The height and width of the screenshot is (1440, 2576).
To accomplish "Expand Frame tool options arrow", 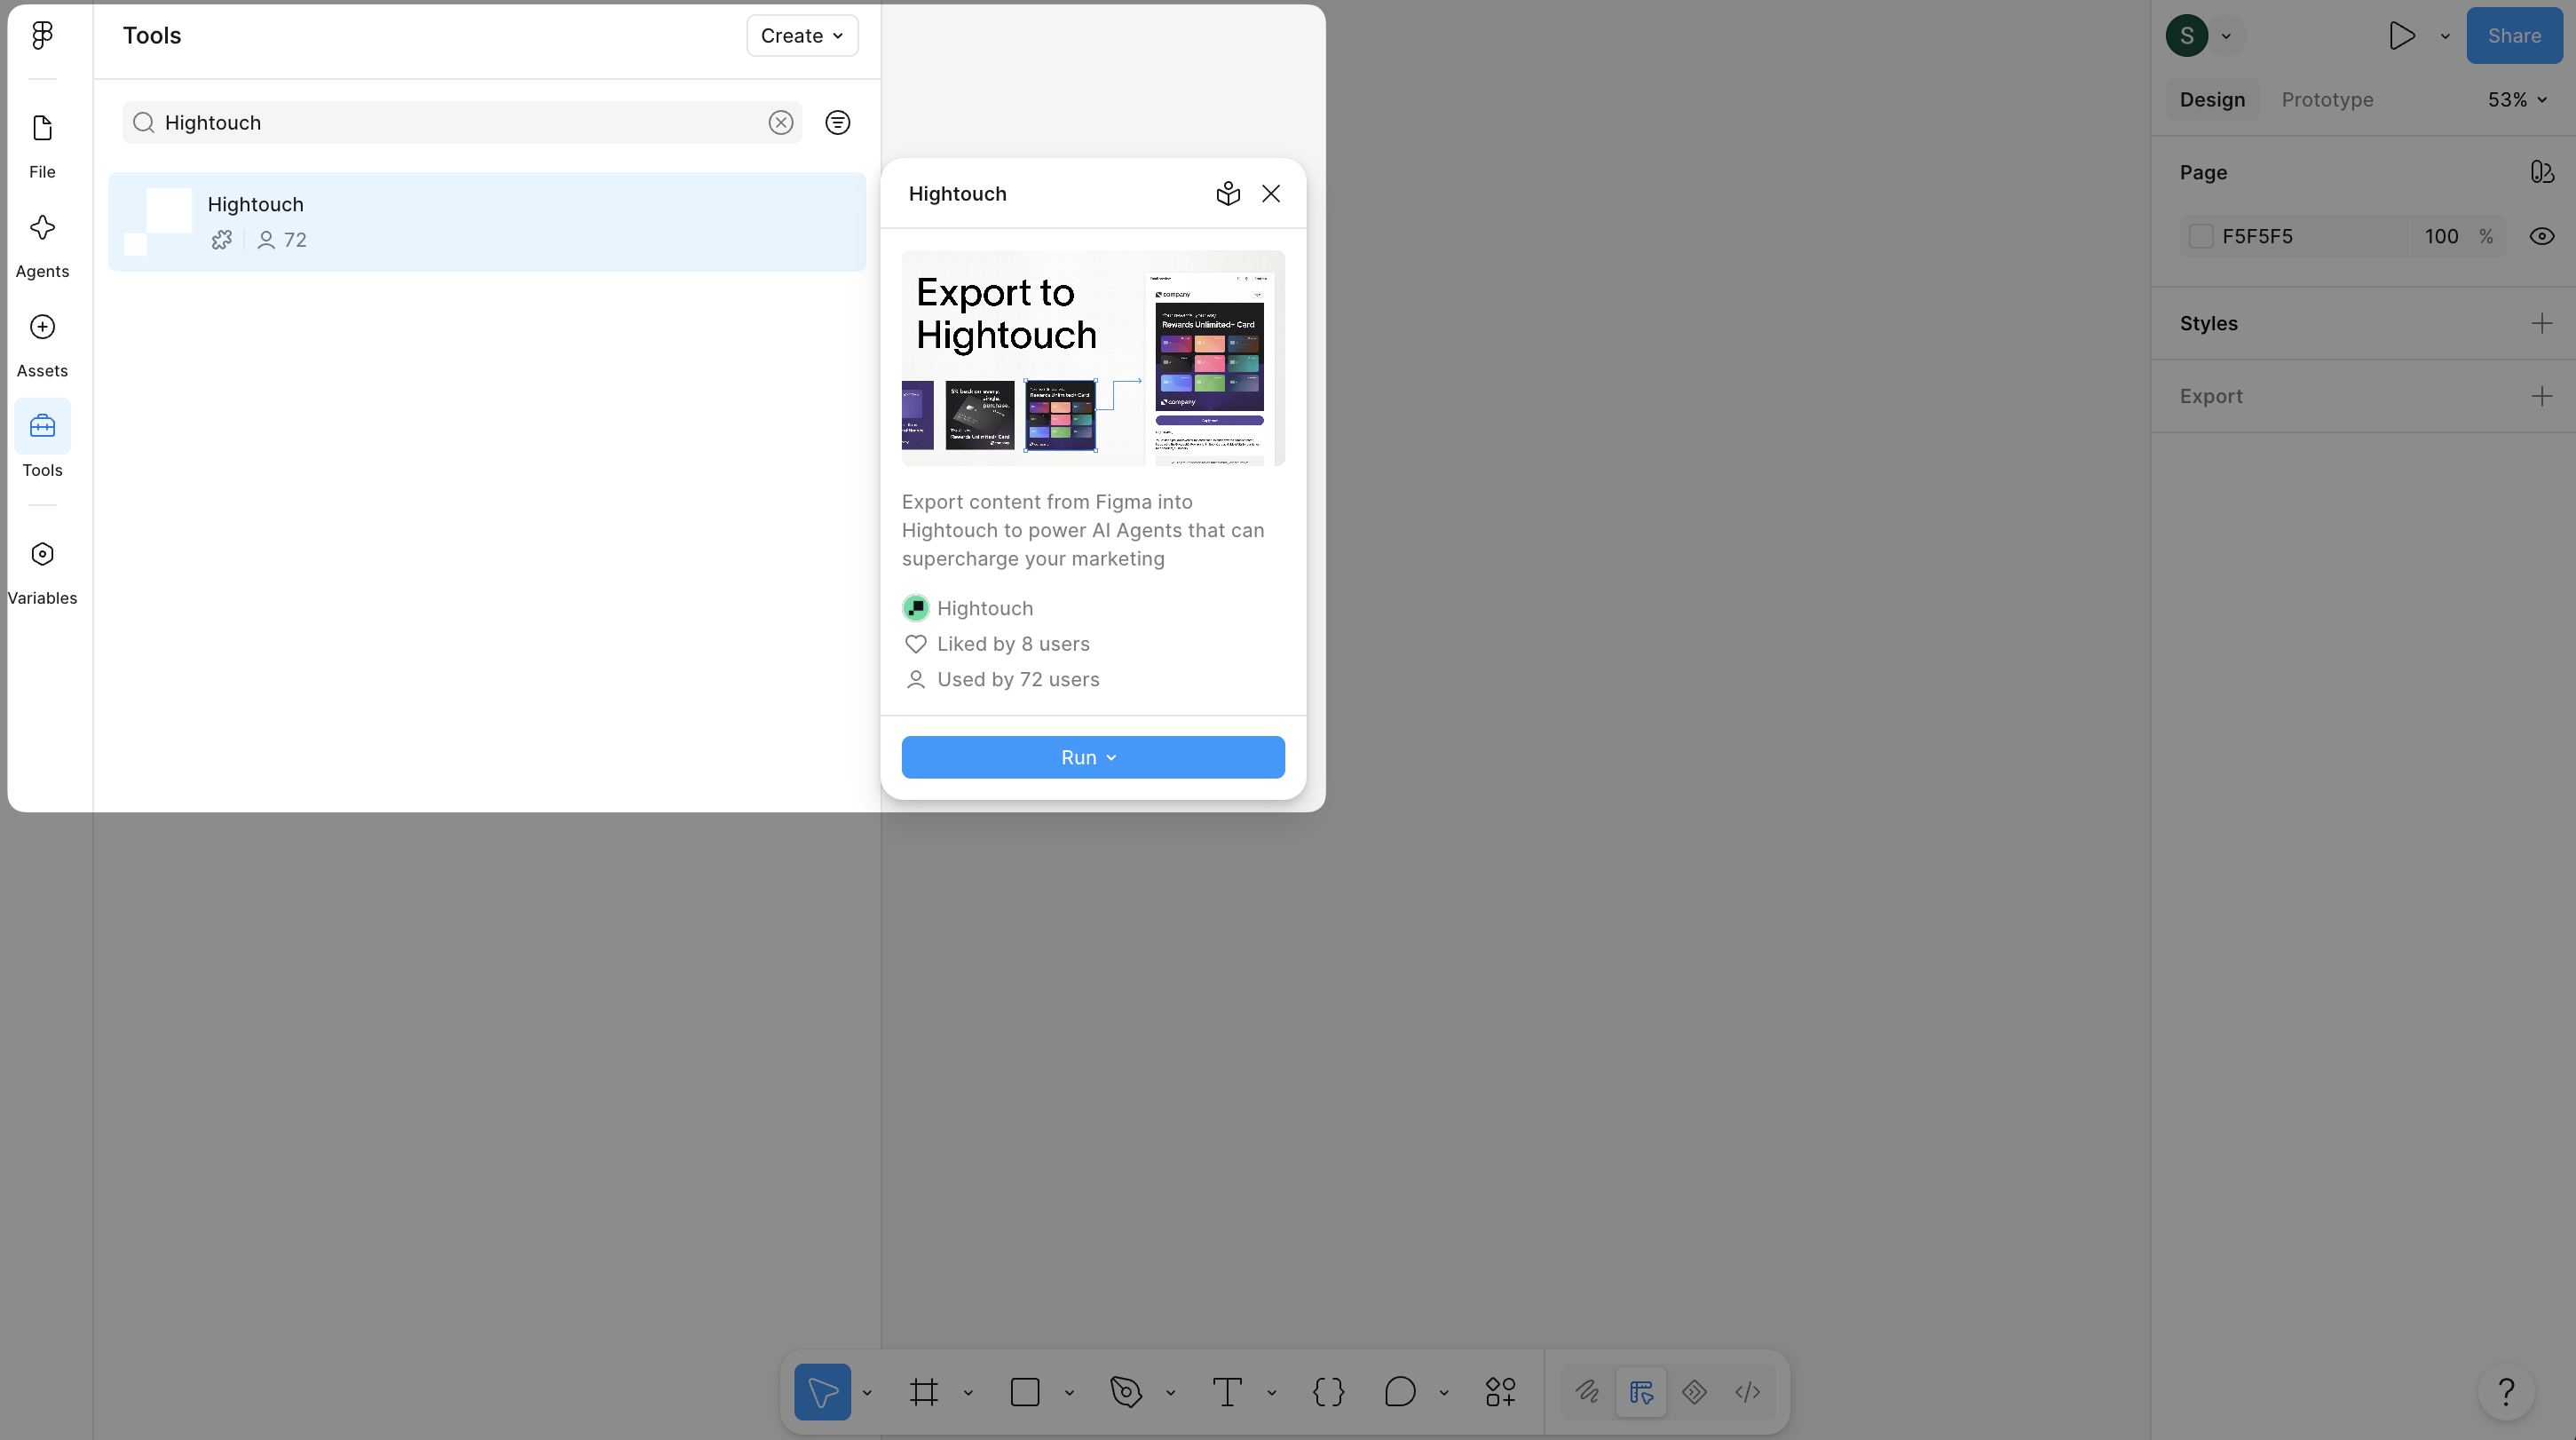I will tap(968, 1392).
